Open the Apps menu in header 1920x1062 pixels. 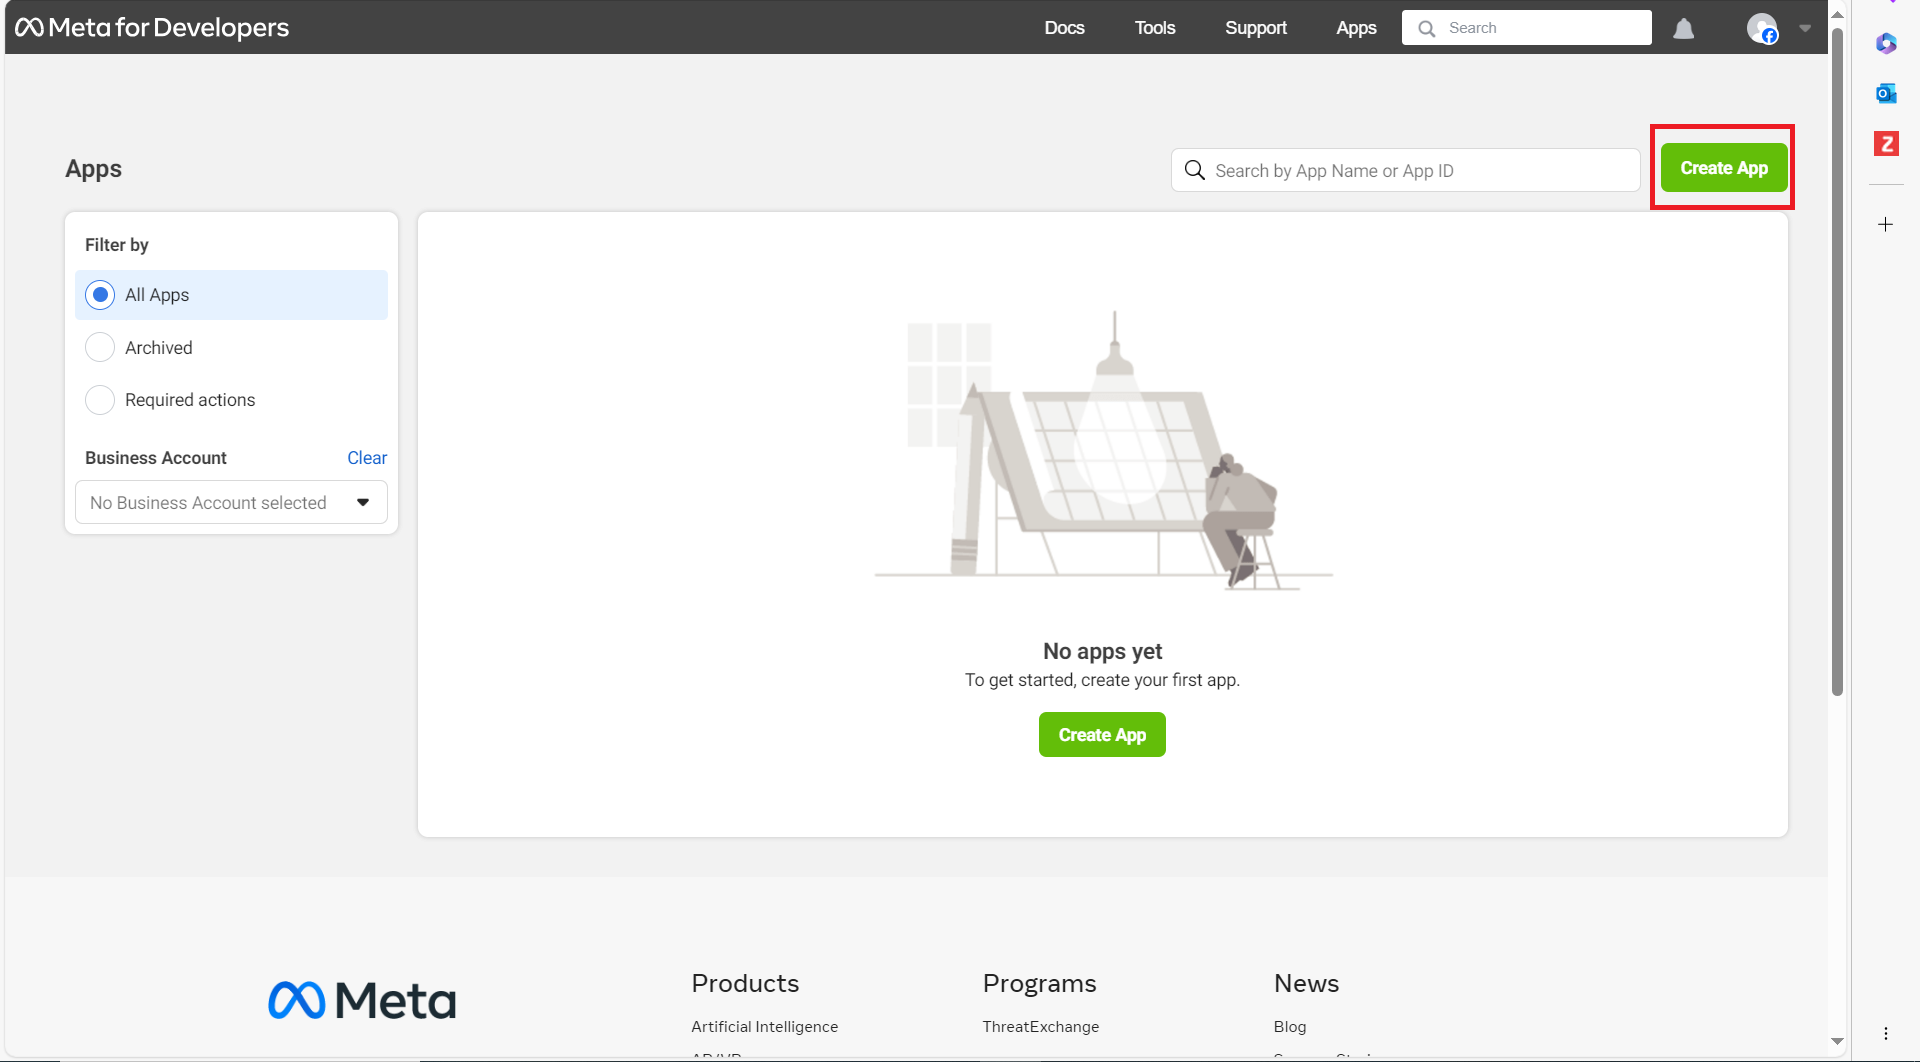pyautogui.click(x=1356, y=28)
